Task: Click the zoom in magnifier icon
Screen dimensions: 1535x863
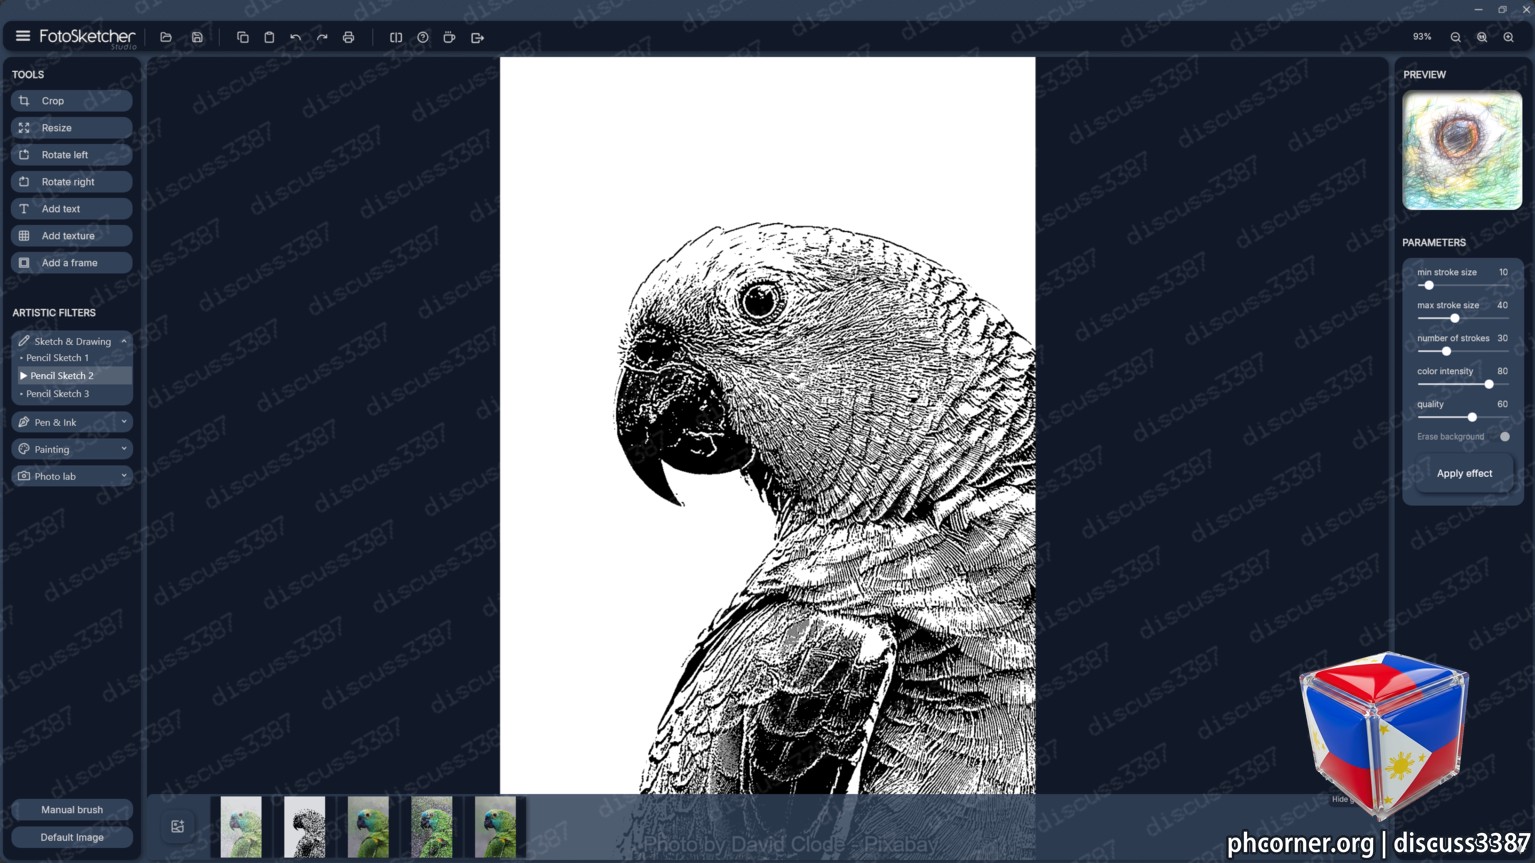Action: tap(1508, 37)
